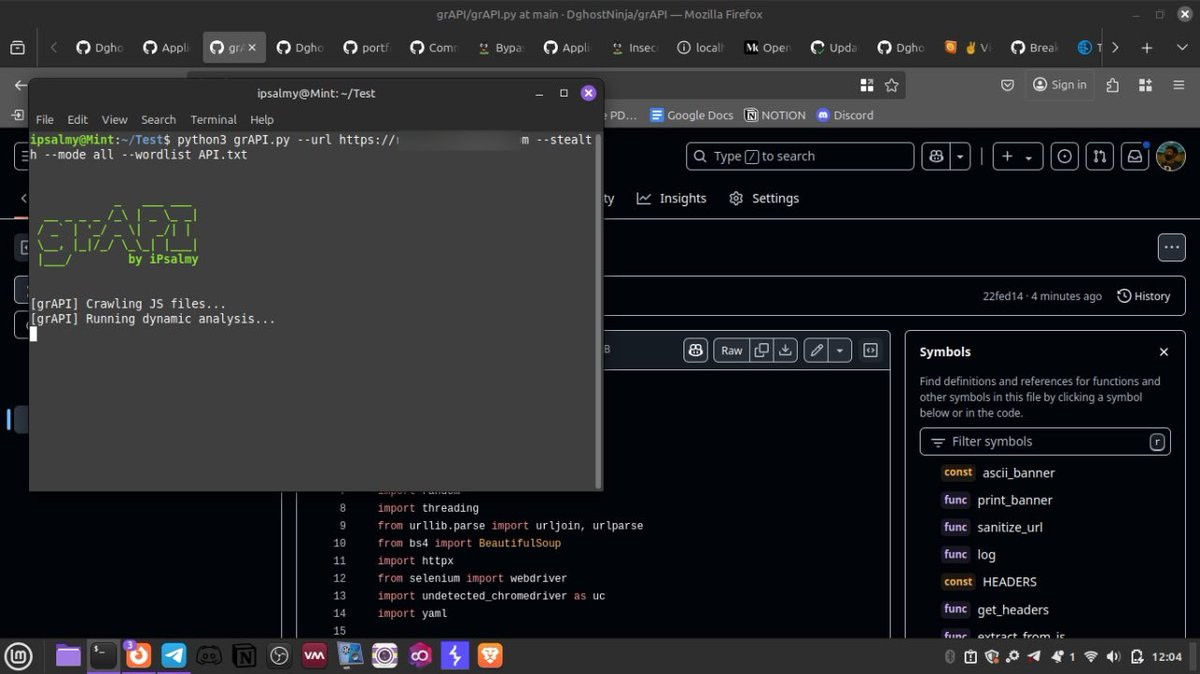Open the terminal Search menu
This screenshot has width=1200, height=674.
[158, 119]
